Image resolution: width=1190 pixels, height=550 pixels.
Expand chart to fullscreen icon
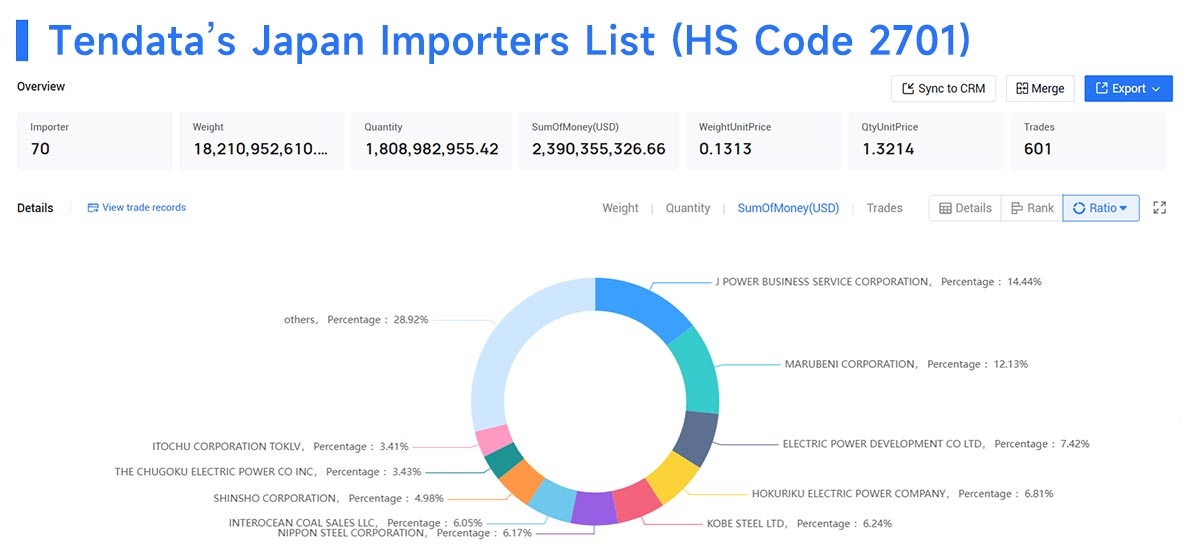1159,208
